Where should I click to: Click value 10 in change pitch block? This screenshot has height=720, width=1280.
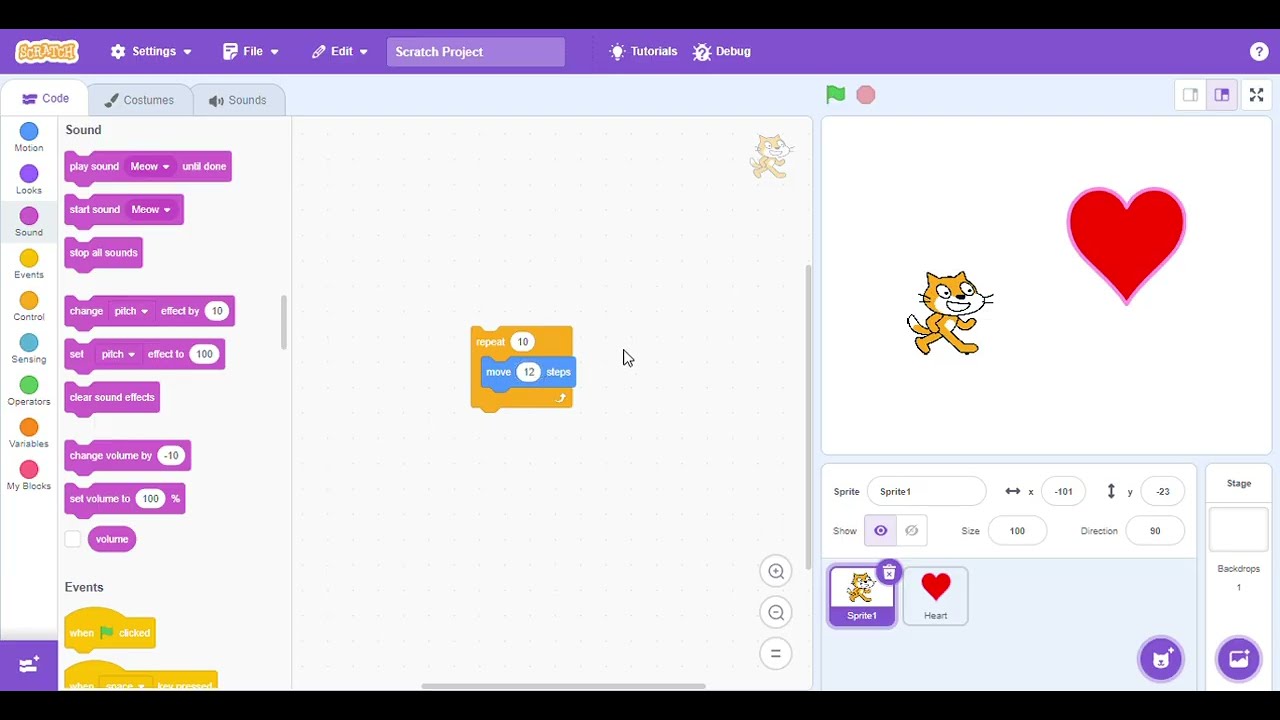[217, 311]
